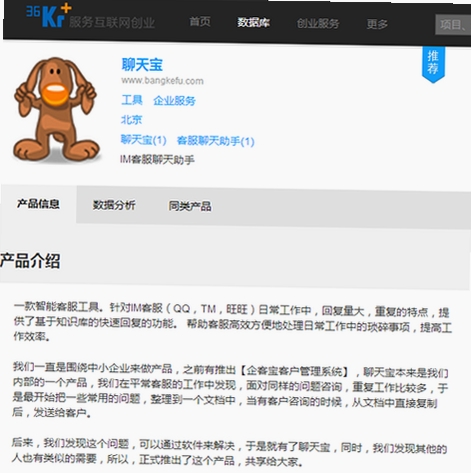Switch to the 同类产品 tab
Viewport: 471px width, 473px height.
click(190, 206)
